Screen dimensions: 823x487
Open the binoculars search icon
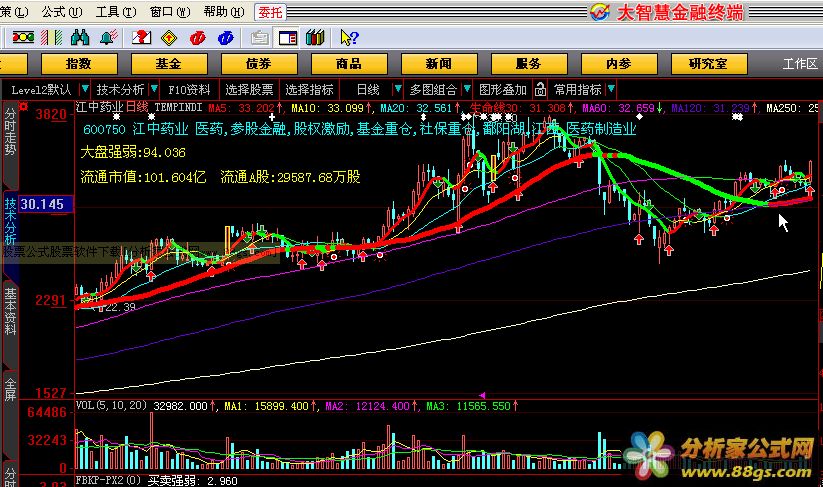[x=80, y=38]
